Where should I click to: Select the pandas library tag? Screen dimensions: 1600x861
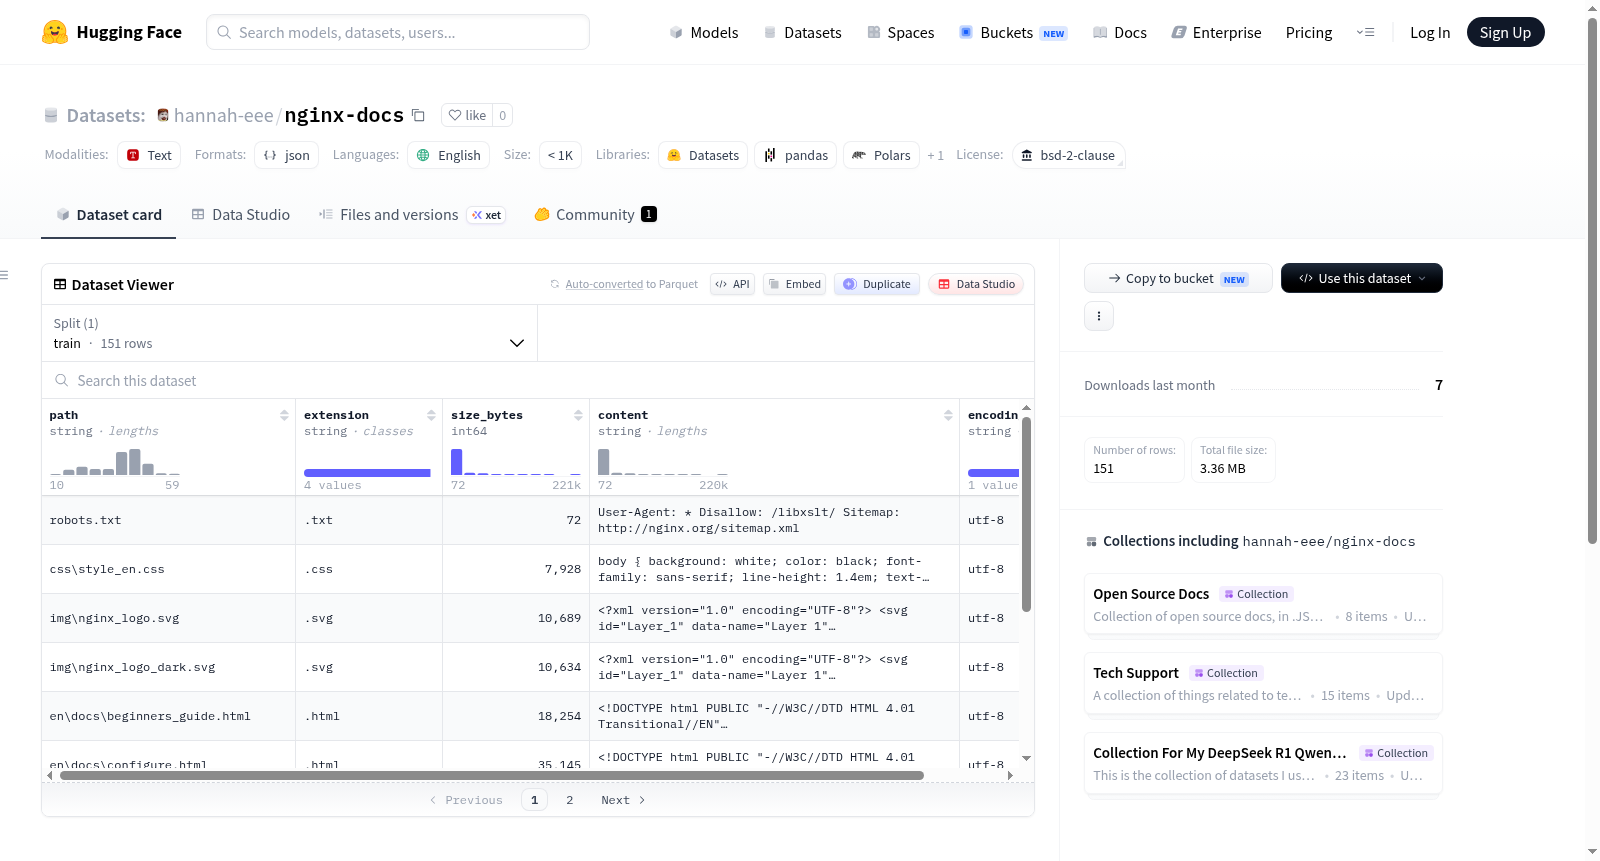point(796,155)
